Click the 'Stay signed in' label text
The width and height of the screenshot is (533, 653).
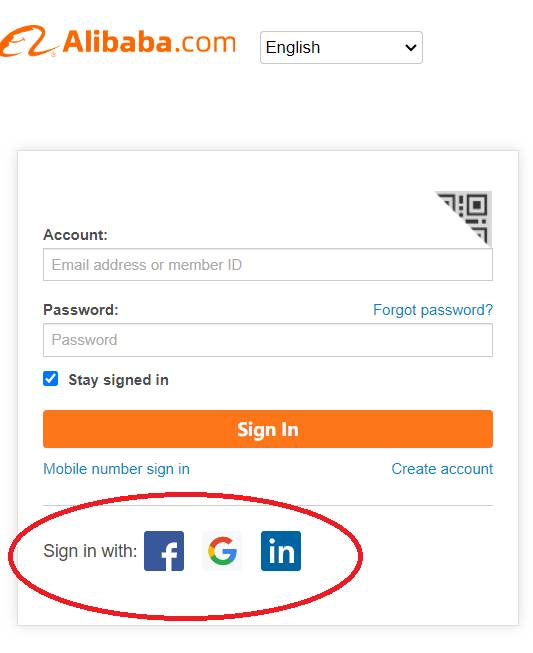(118, 380)
